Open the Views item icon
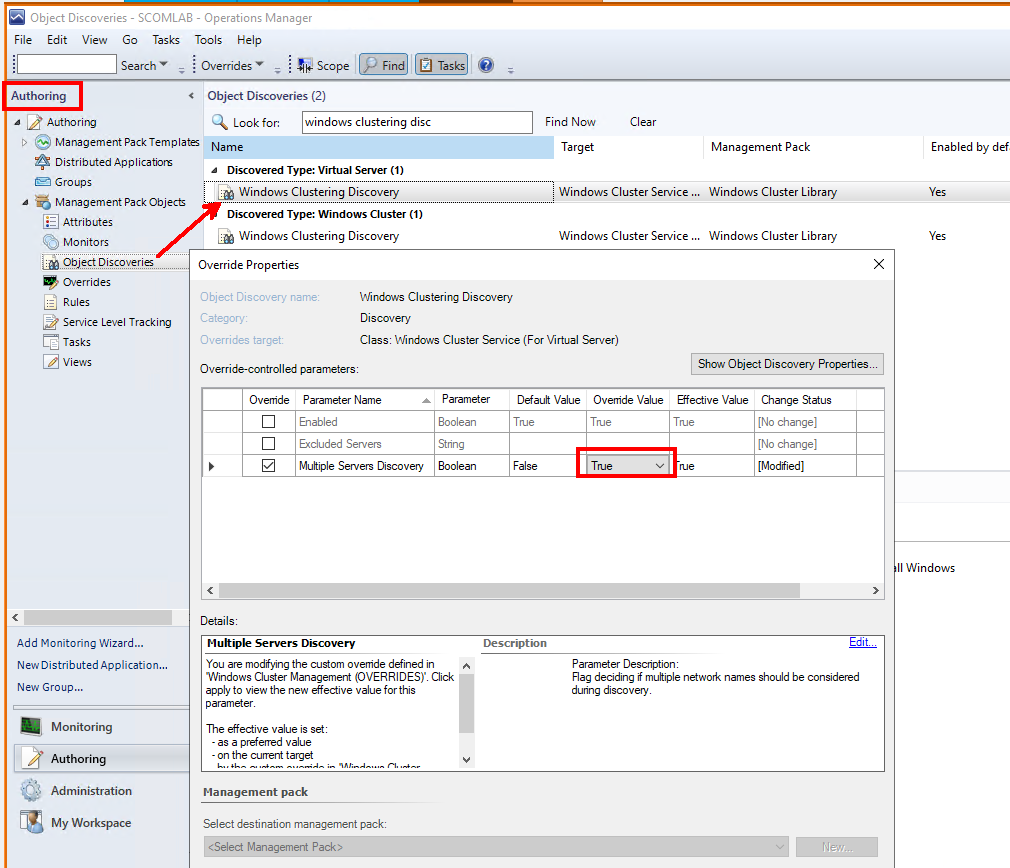This screenshot has width=1010, height=868. pos(51,362)
